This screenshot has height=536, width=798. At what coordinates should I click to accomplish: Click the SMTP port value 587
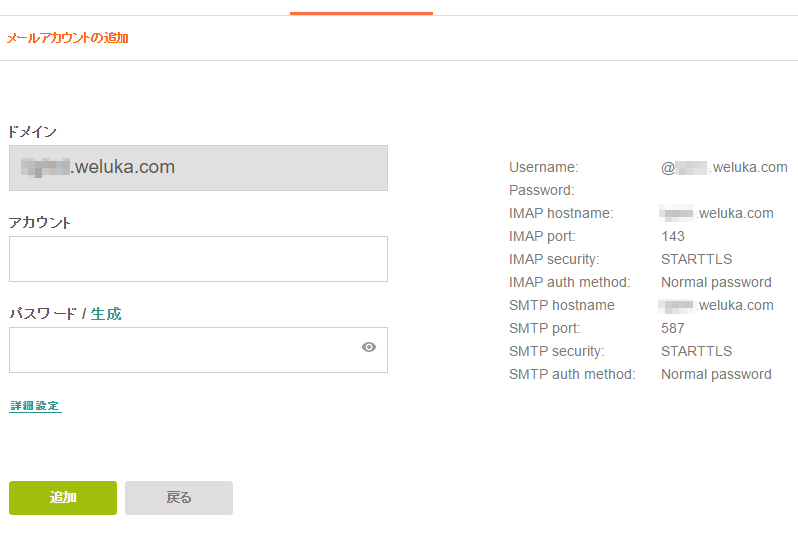point(673,328)
